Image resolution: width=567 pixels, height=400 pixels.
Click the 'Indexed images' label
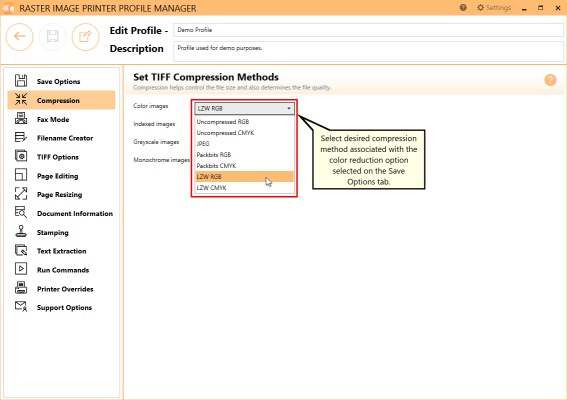pos(154,124)
